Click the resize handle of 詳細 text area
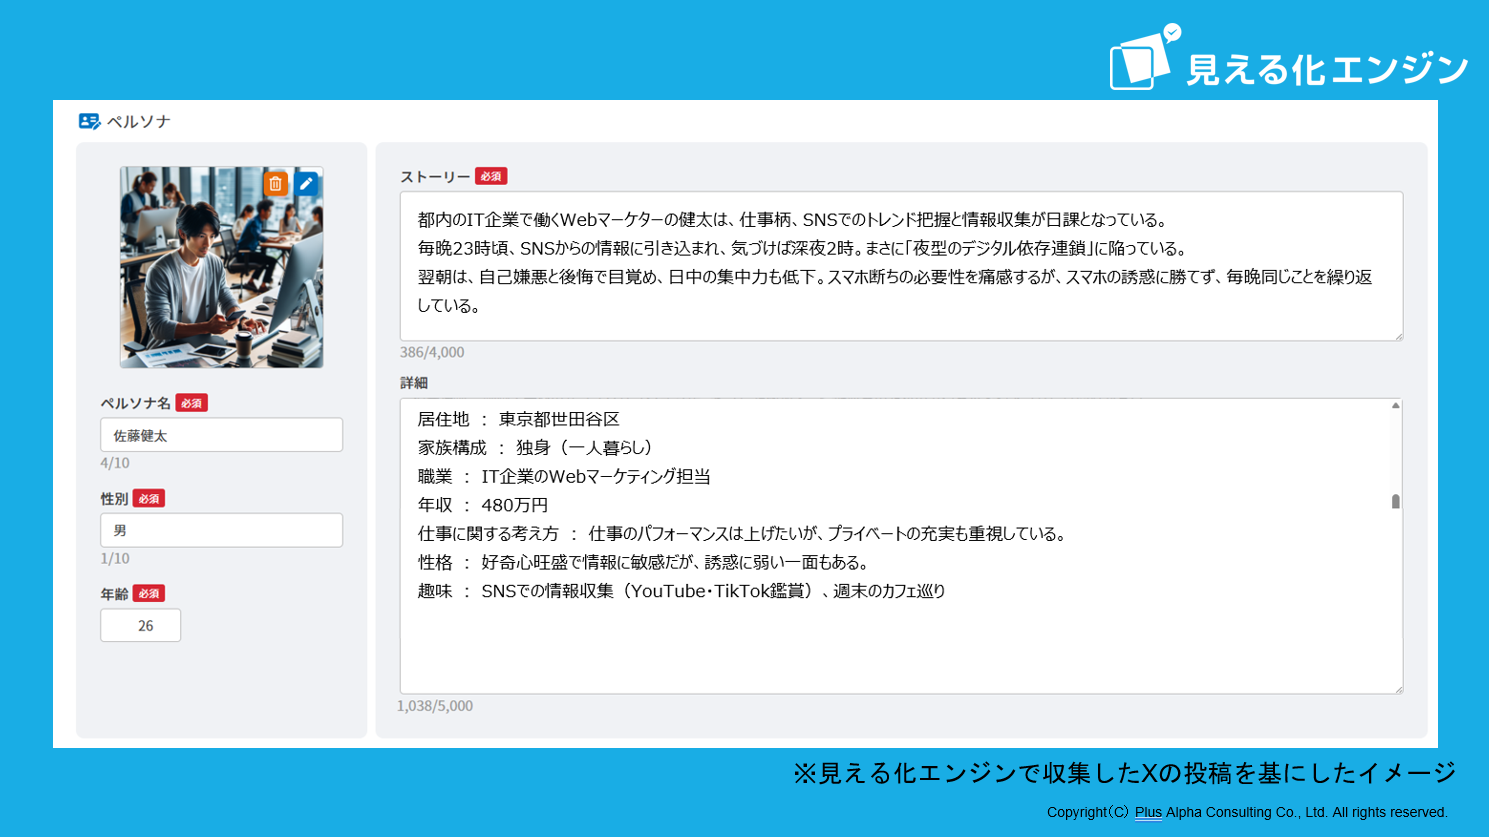The width and height of the screenshot is (1489, 837). 1398,689
